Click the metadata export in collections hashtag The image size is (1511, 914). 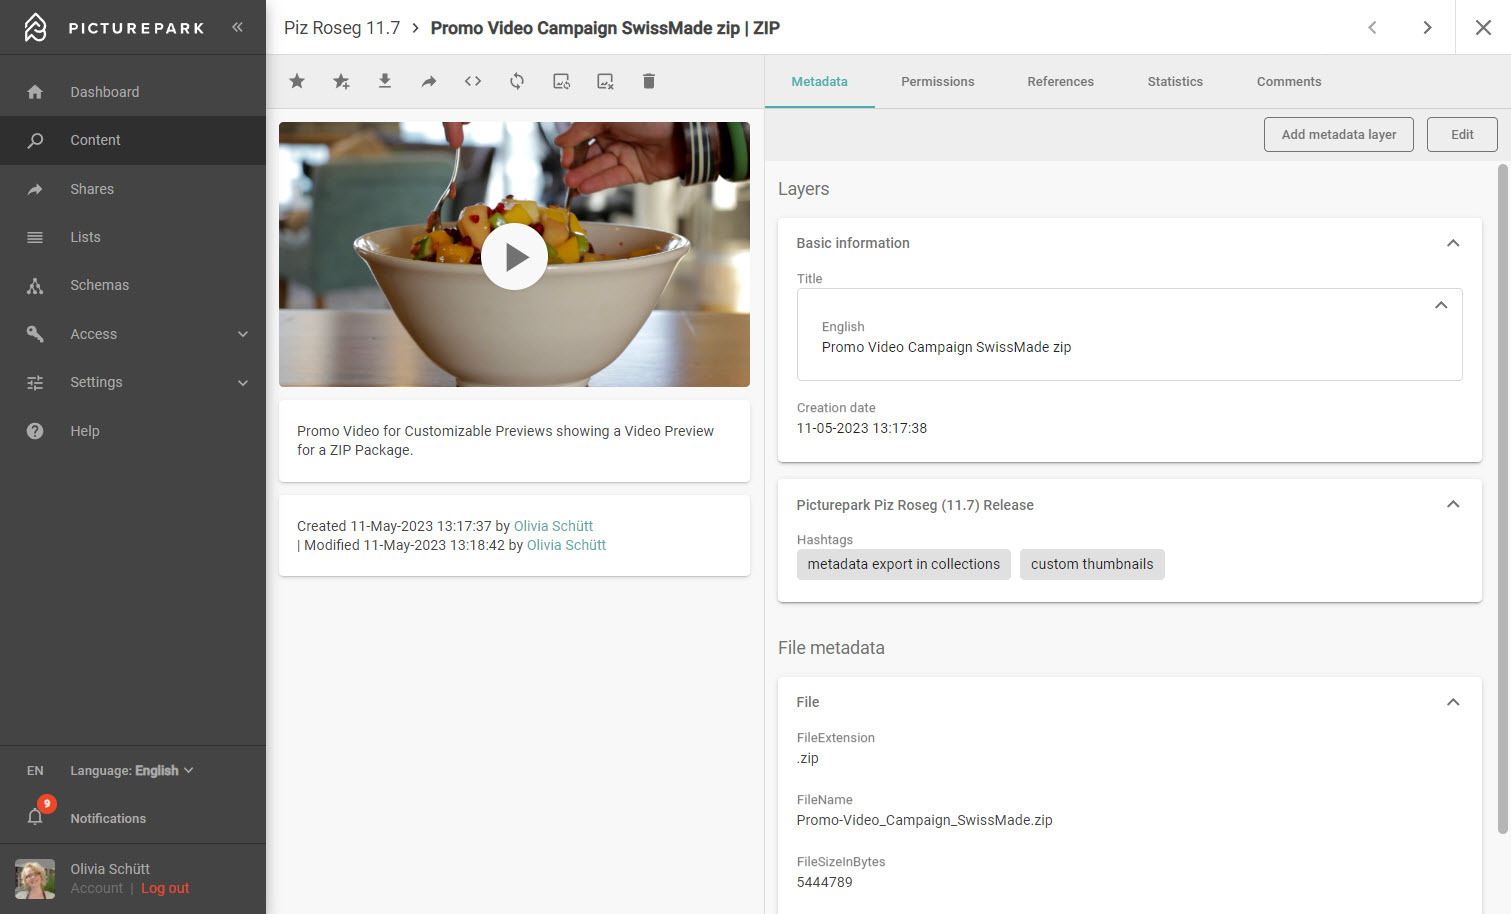904,564
